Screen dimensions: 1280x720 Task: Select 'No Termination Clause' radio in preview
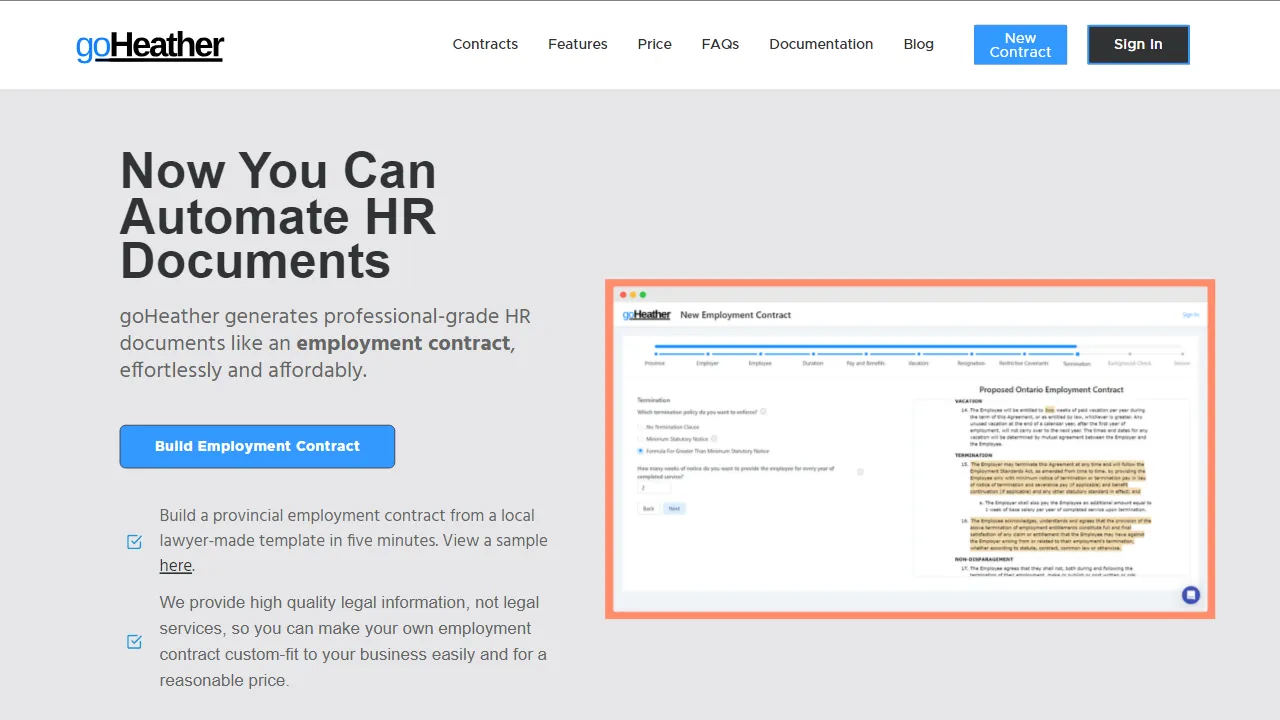click(641, 427)
